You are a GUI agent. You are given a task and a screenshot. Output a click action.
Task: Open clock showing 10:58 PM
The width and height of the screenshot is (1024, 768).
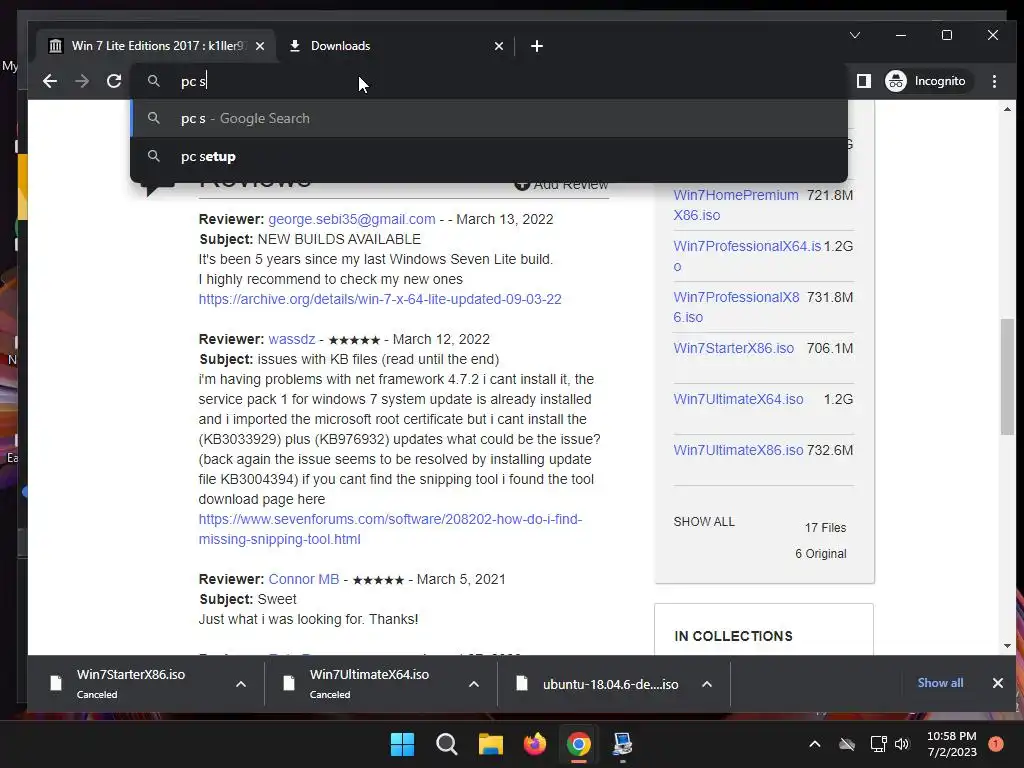(952, 744)
